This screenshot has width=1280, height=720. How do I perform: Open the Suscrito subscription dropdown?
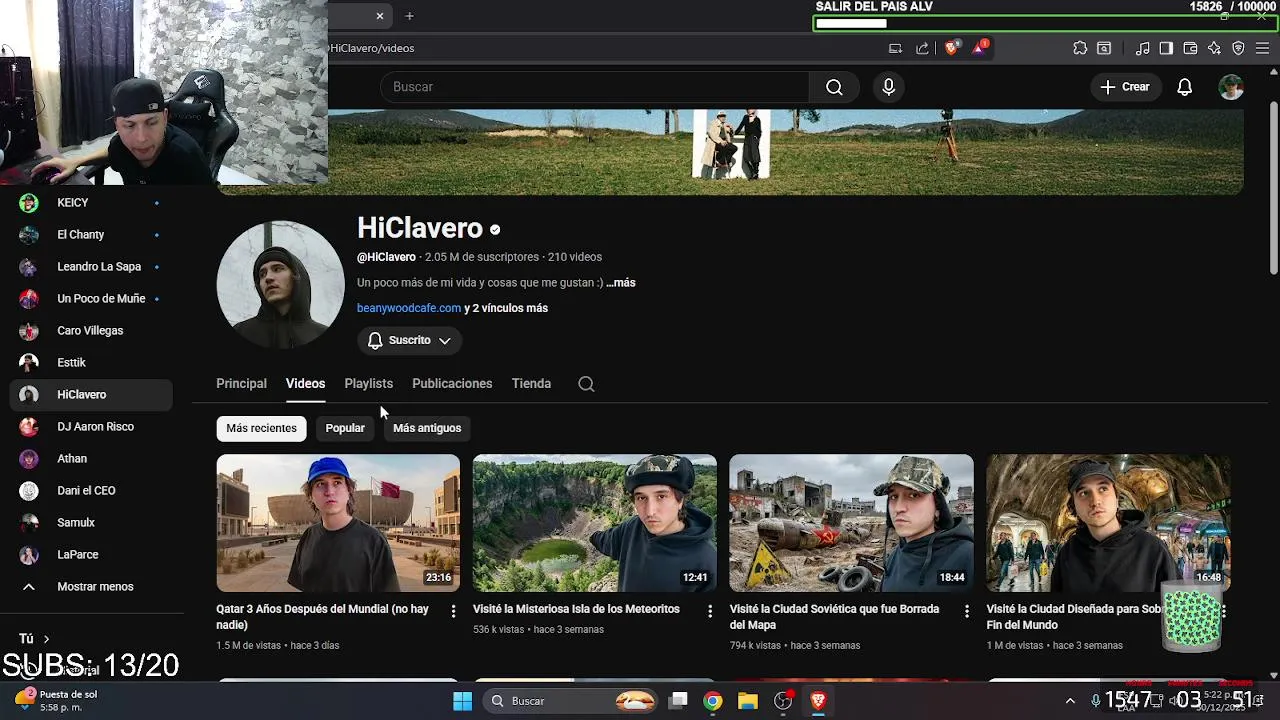(409, 341)
